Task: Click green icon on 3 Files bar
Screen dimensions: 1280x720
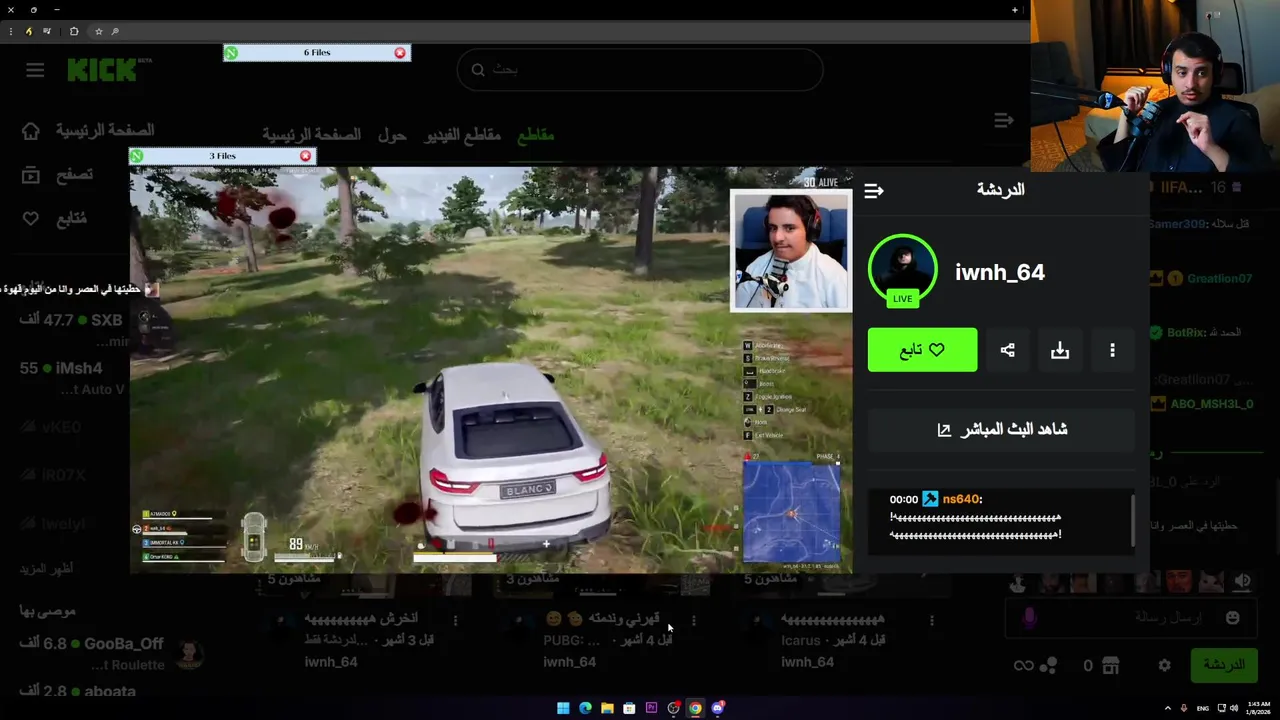Action: click(136, 156)
